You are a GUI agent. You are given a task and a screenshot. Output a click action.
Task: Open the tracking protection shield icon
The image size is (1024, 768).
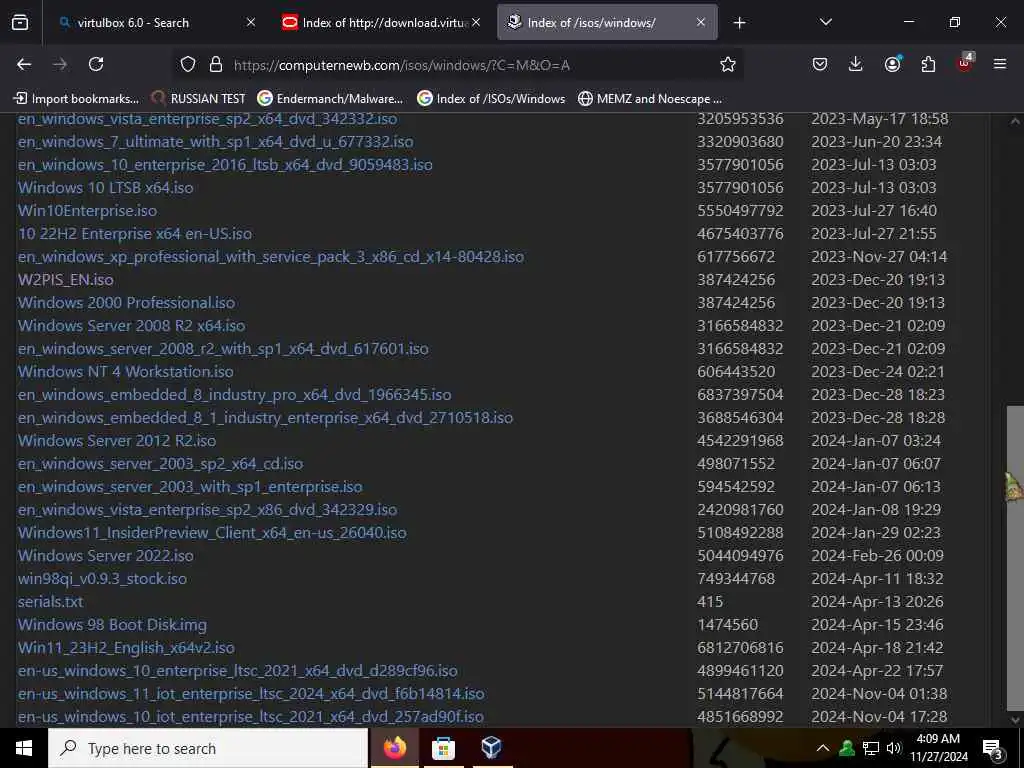coord(188,64)
